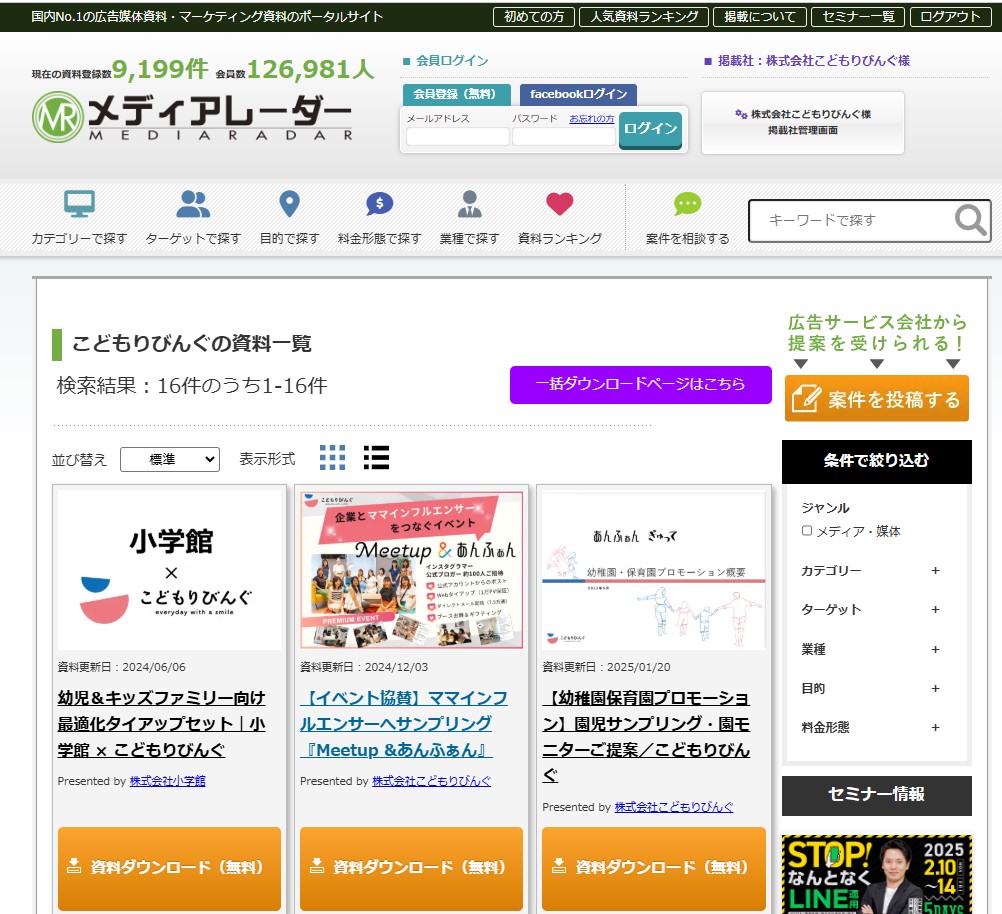Open 【イベント協賛】ママインフルエンサー document title link

[404, 724]
